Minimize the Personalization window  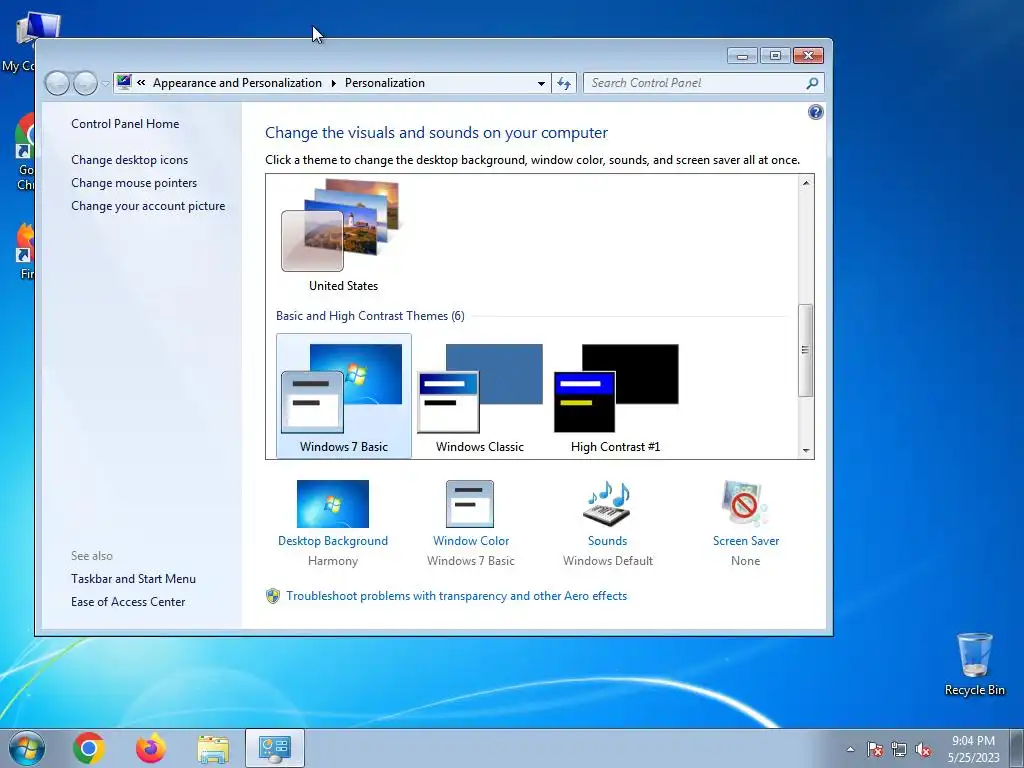click(x=742, y=56)
